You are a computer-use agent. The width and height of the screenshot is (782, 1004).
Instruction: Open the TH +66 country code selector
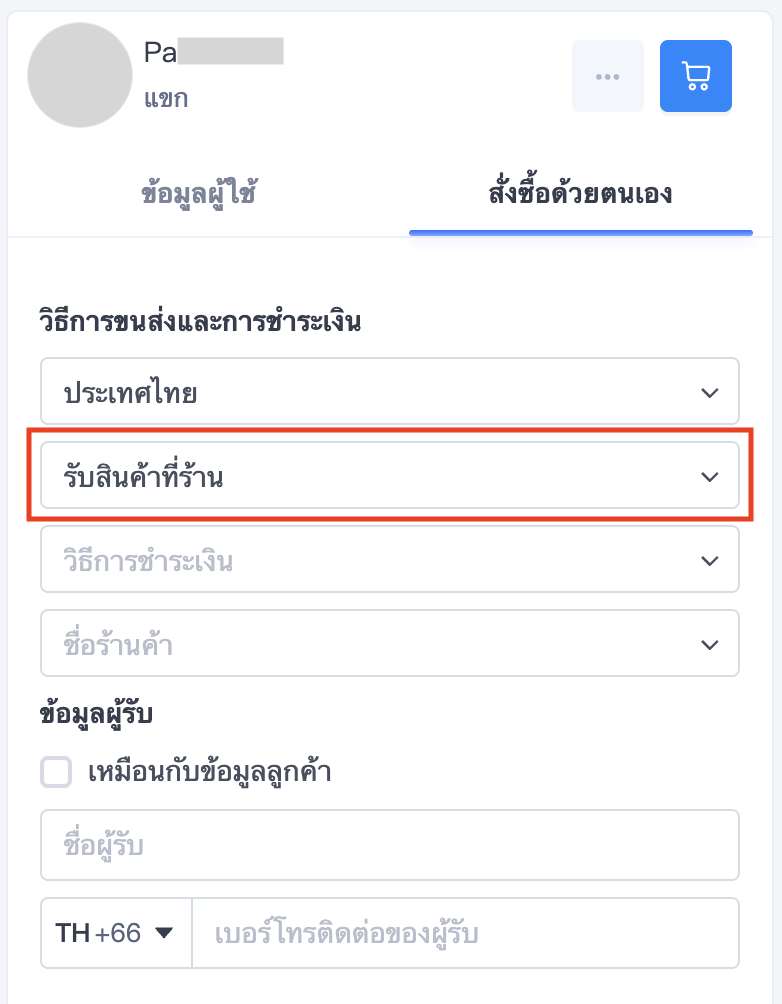[x=116, y=933]
